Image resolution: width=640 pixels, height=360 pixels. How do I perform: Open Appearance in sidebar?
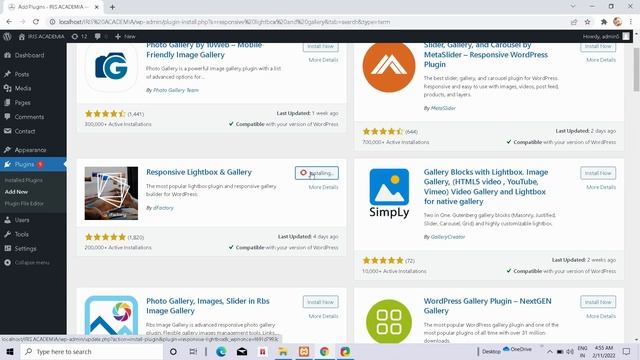coord(30,150)
